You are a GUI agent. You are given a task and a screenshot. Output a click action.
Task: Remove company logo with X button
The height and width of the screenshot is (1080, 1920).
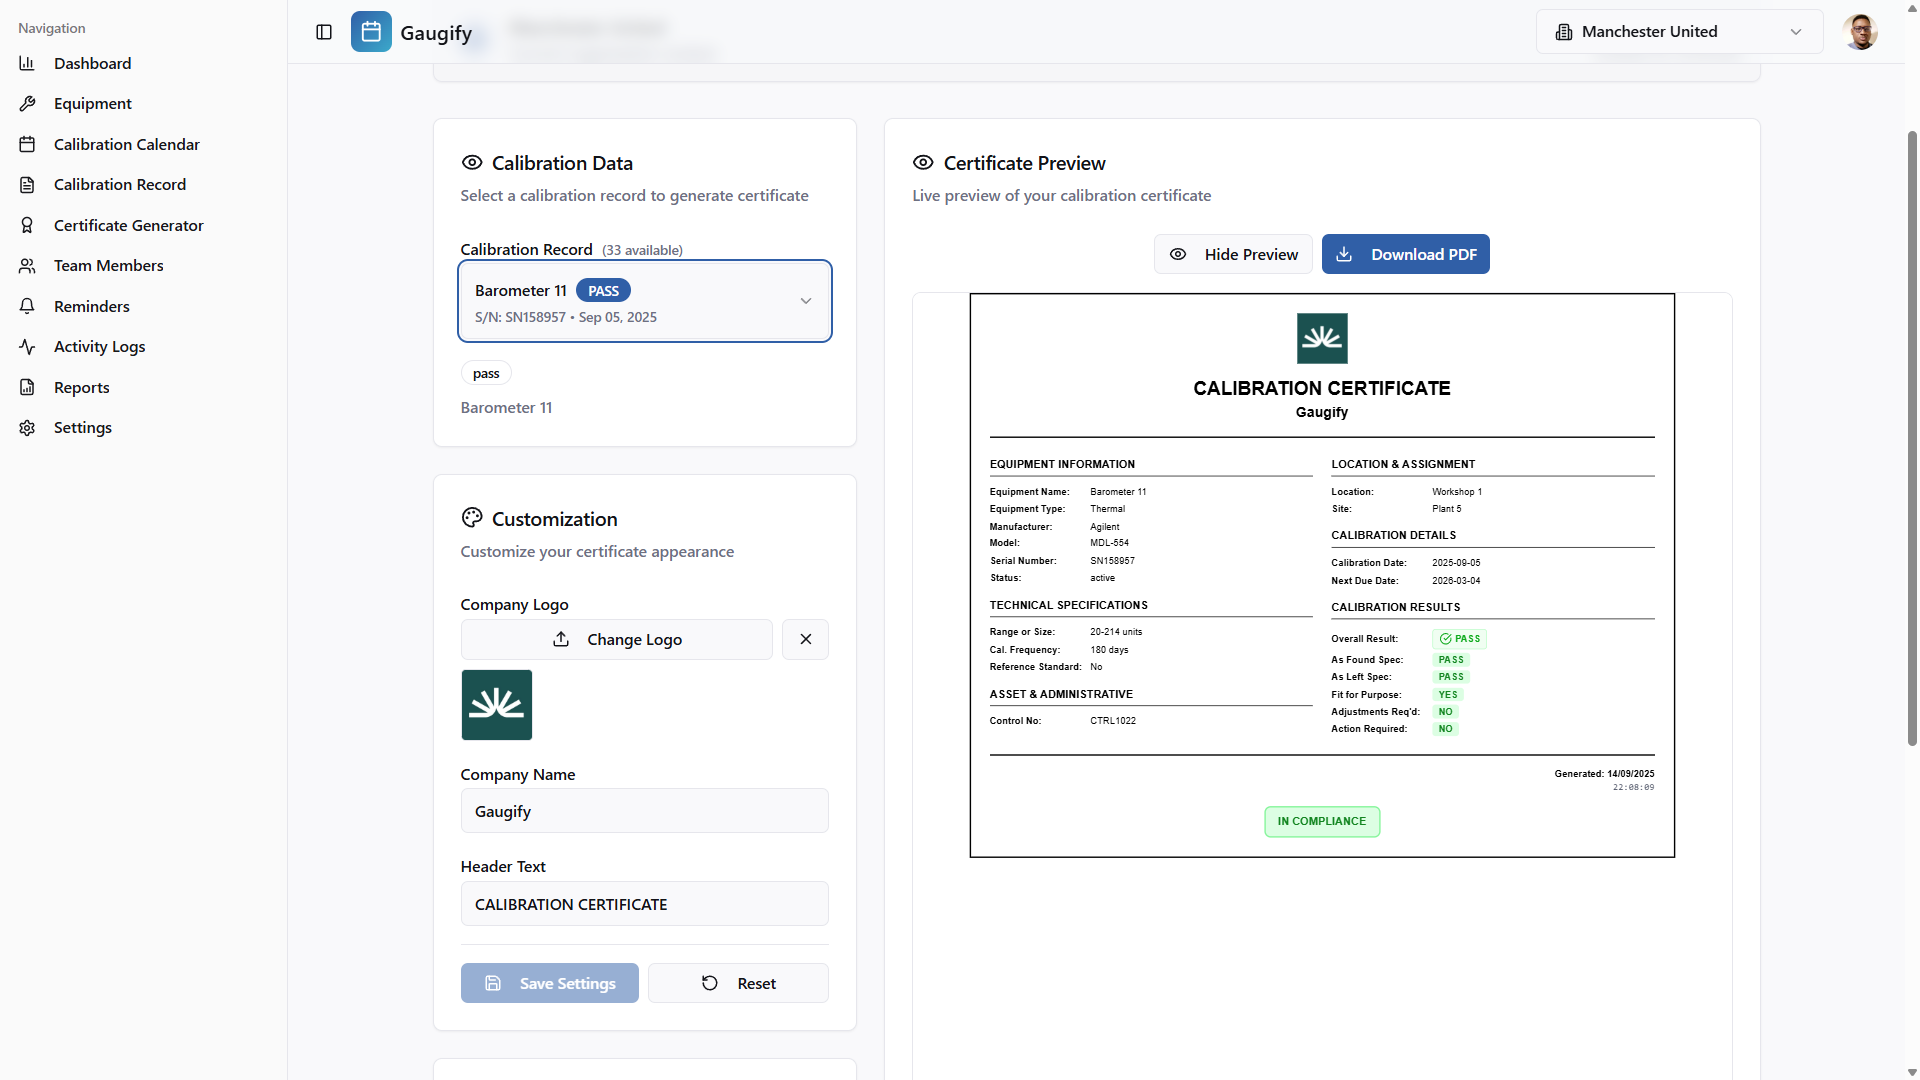805,639
